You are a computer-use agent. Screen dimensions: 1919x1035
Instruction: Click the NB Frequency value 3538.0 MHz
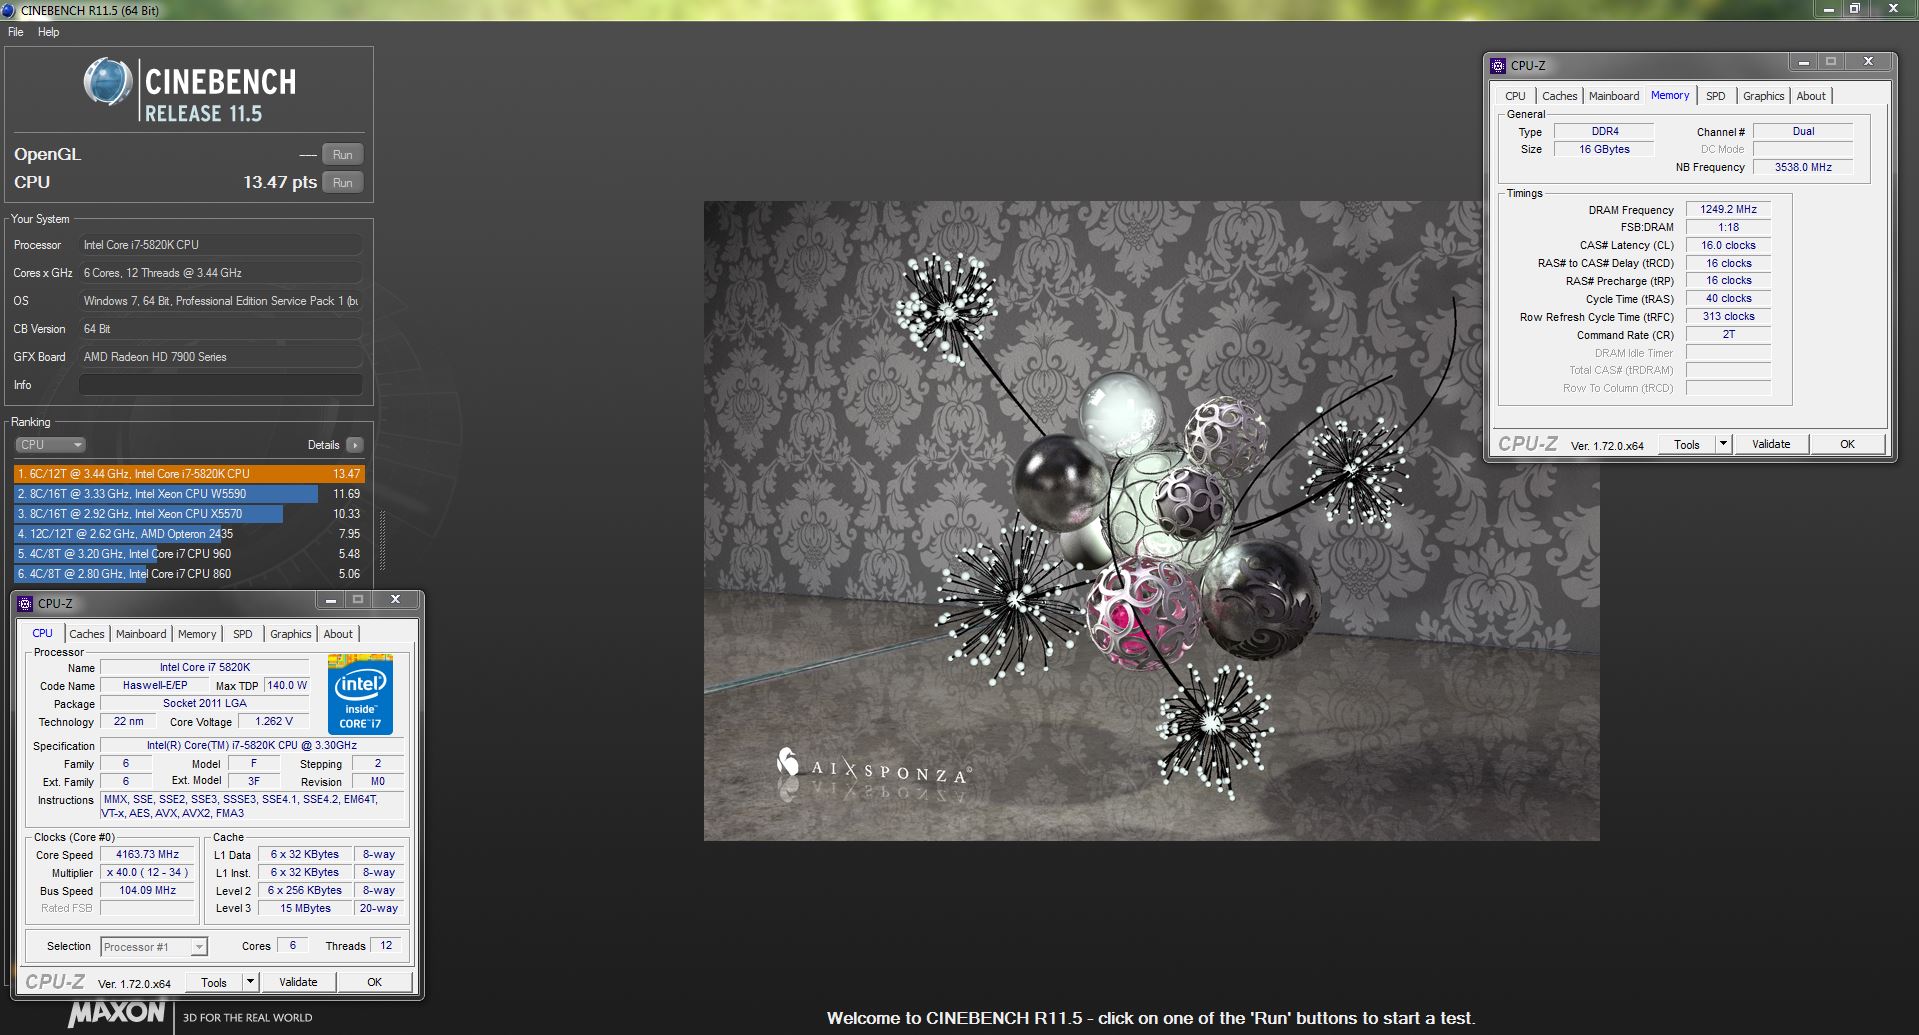[x=1803, y=168]
